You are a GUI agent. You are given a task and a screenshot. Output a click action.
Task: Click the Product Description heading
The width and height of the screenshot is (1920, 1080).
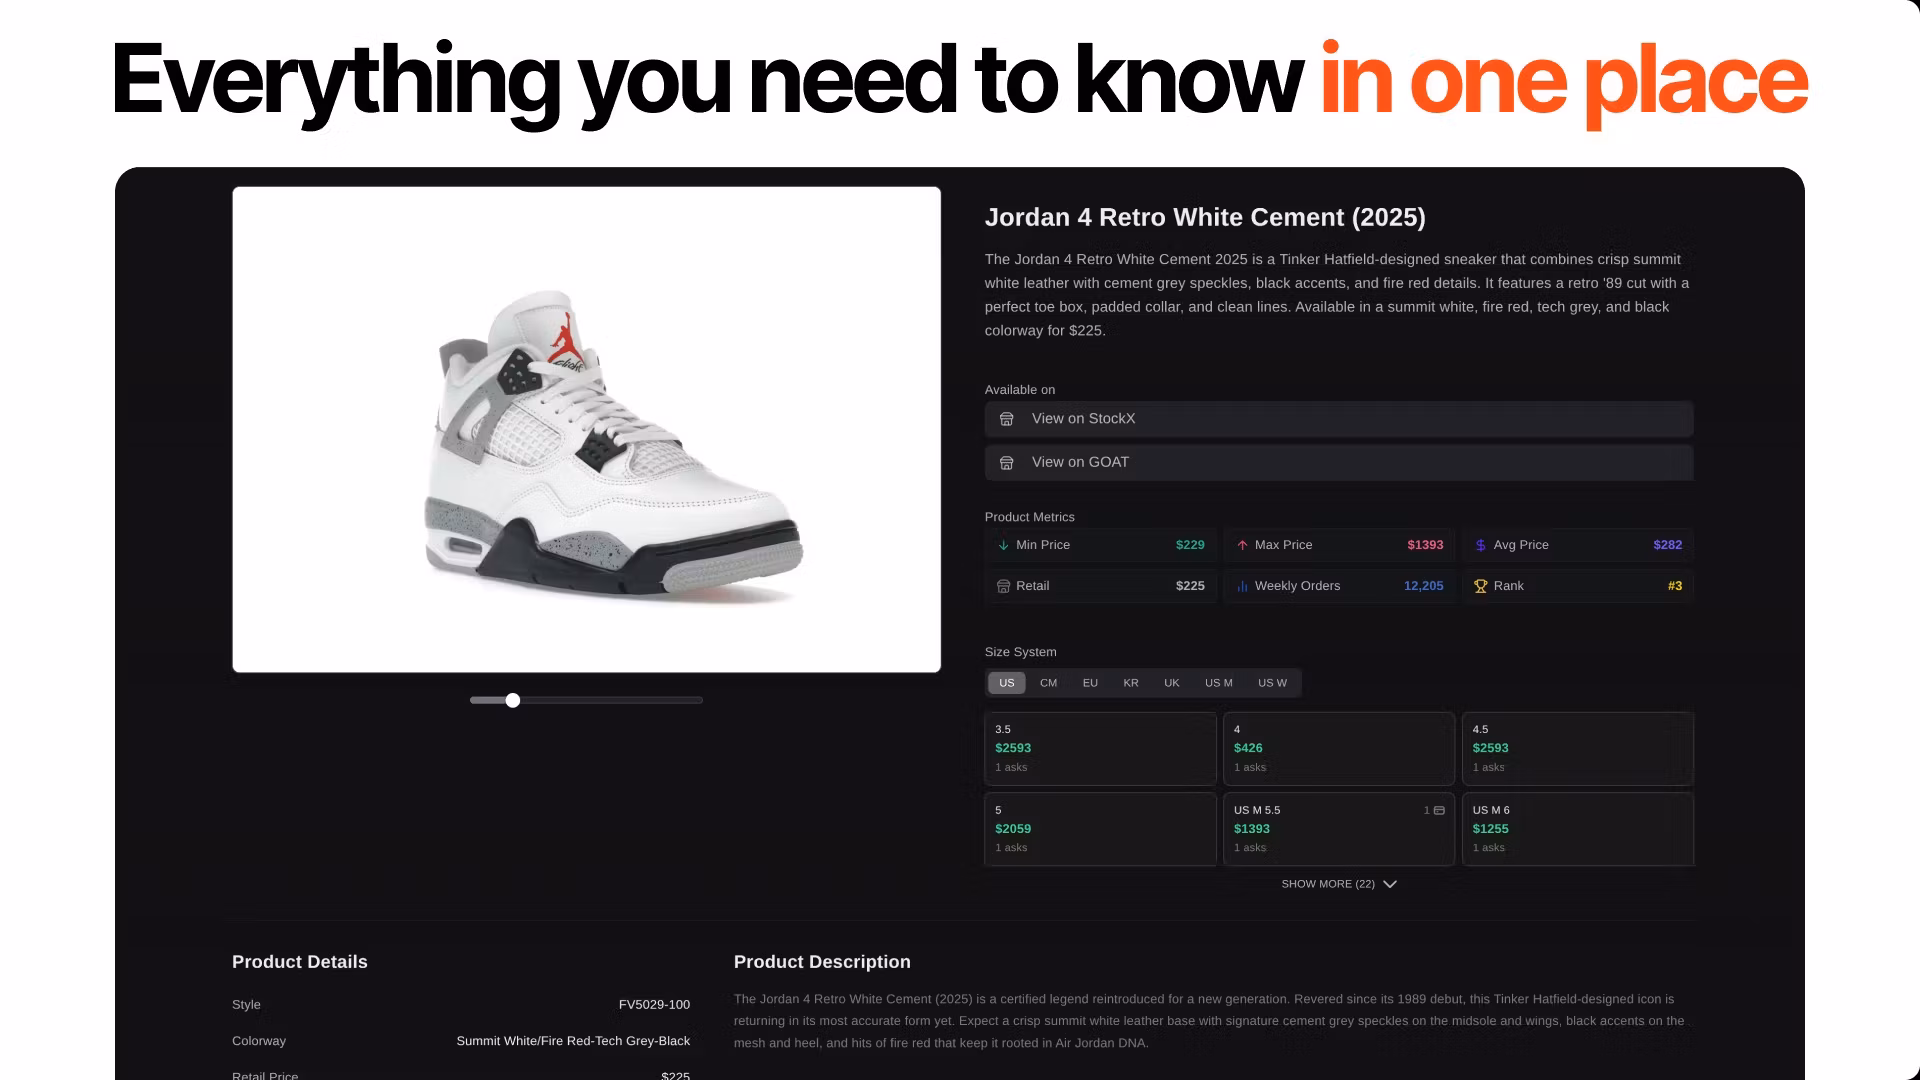pyautogui.click(x=822, y=962)
